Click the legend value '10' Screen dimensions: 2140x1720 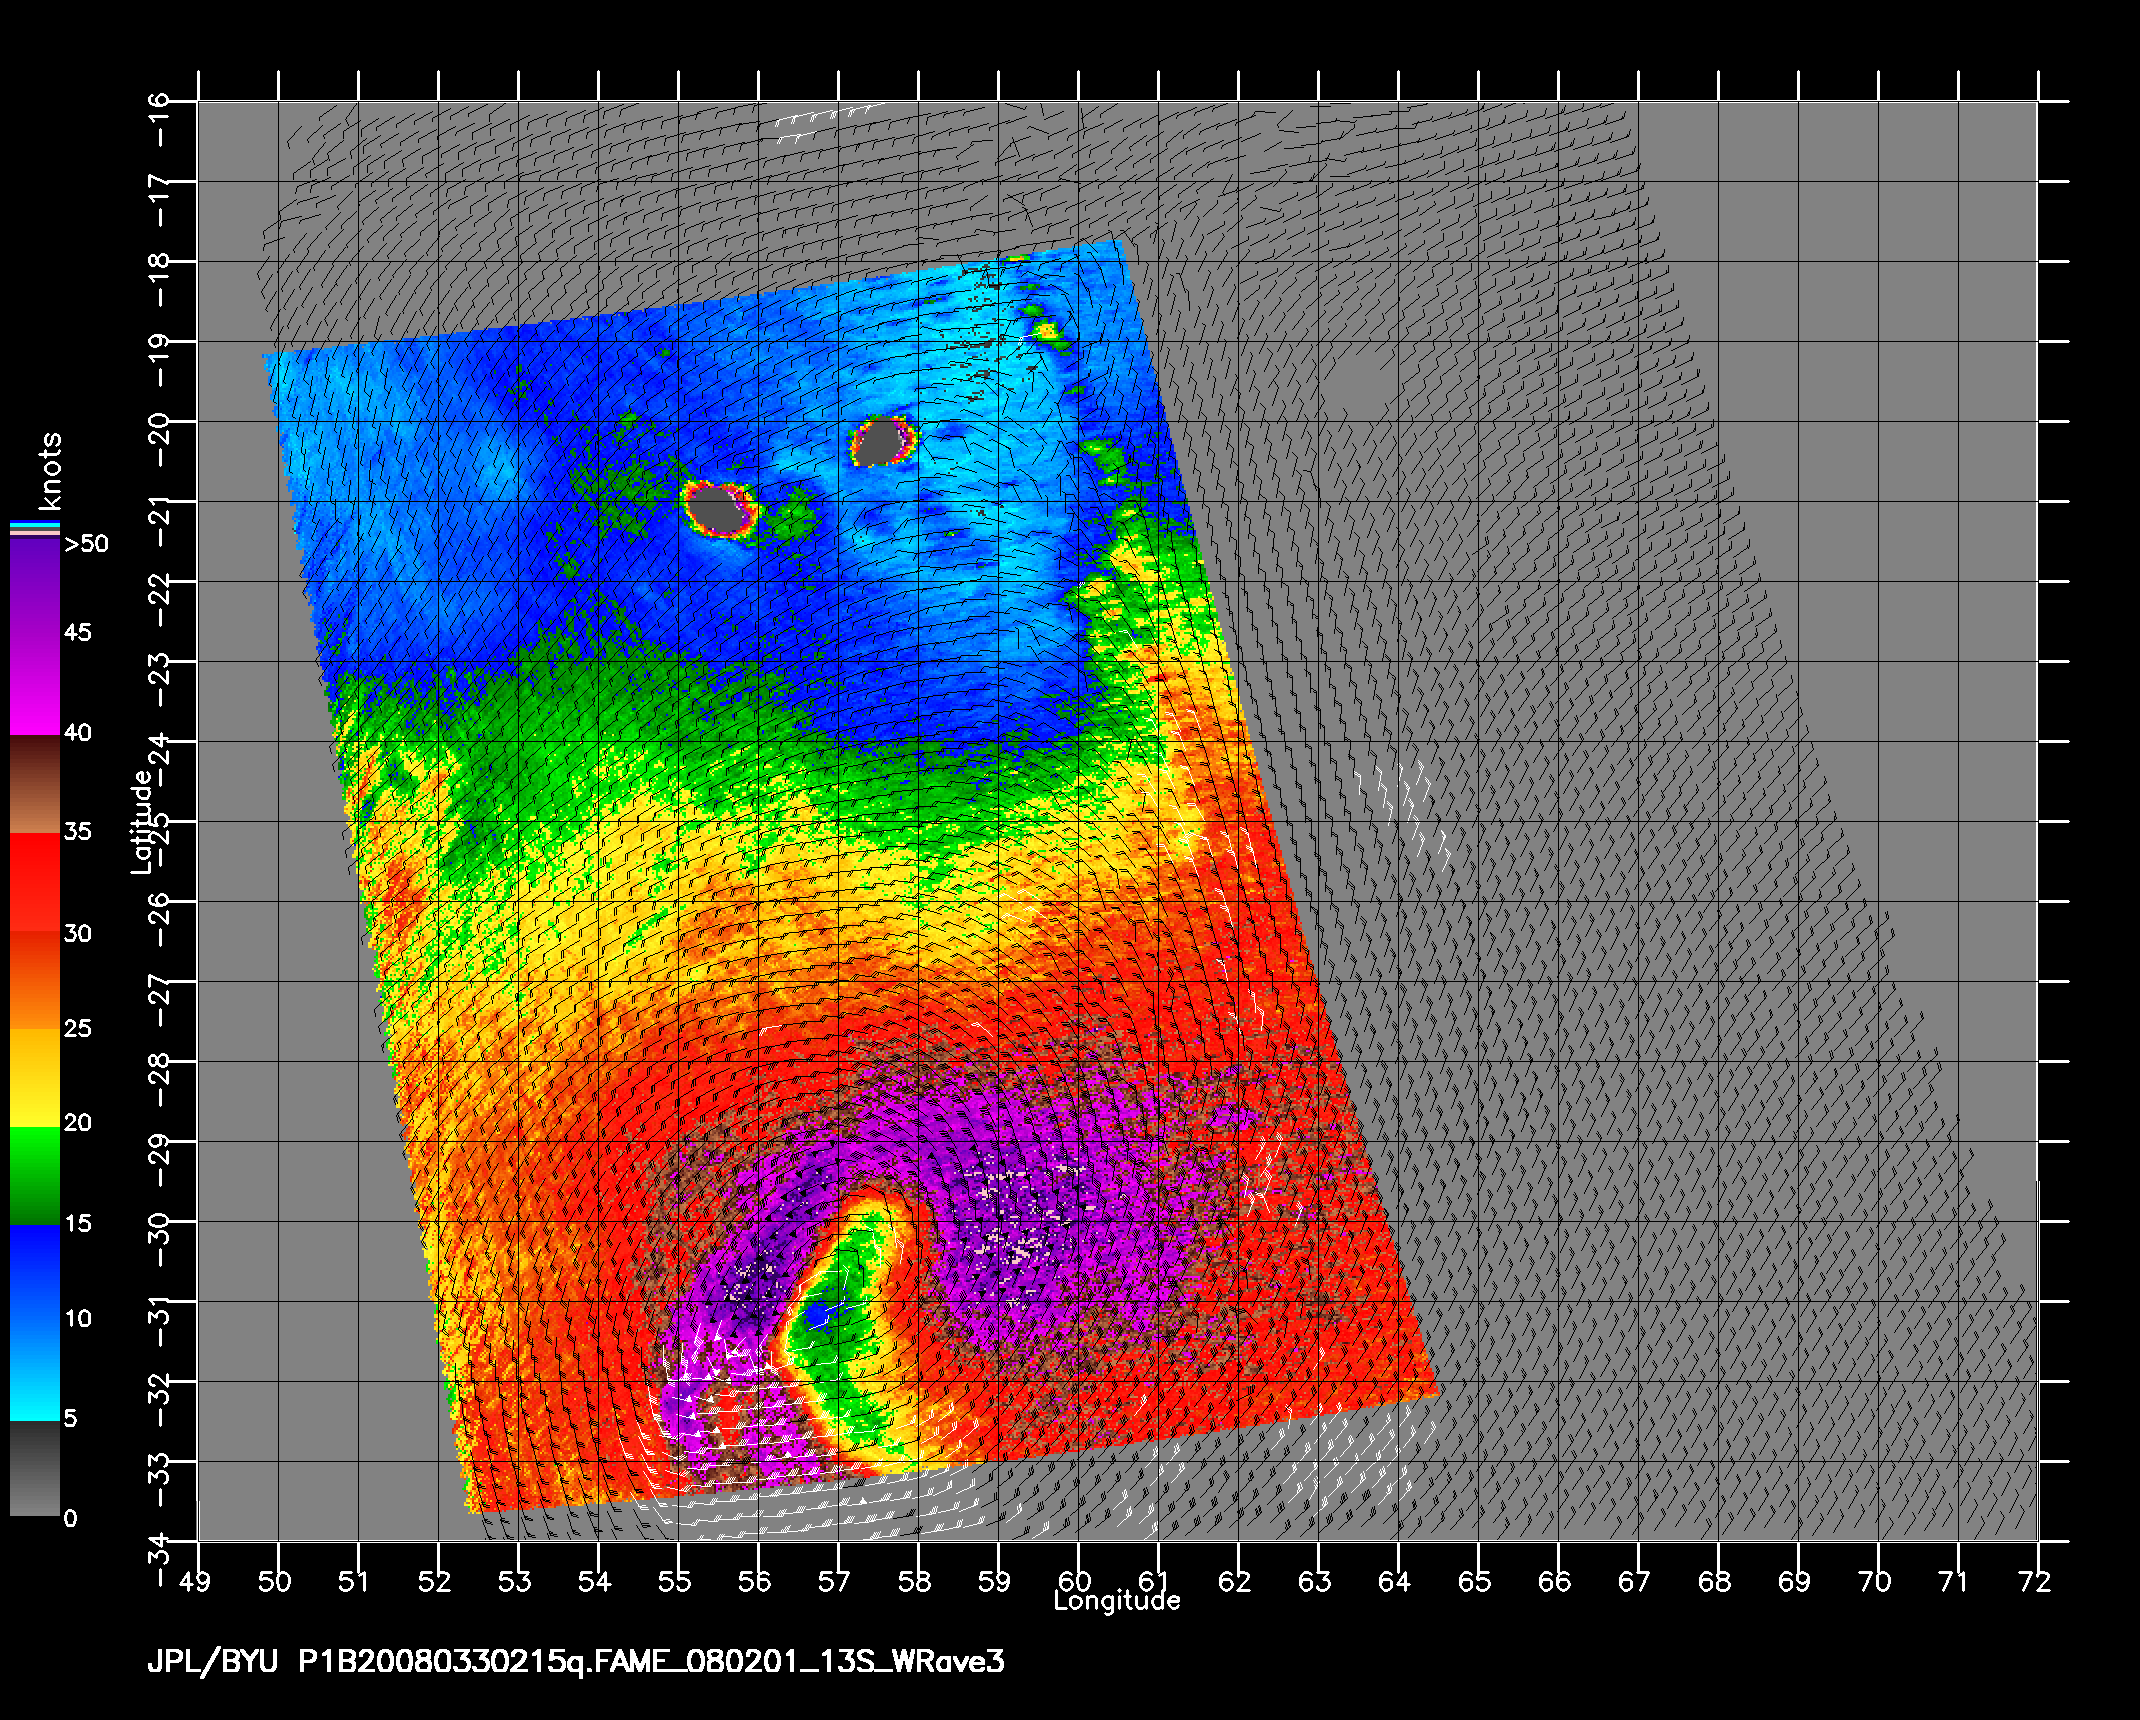click(78, 1318)
